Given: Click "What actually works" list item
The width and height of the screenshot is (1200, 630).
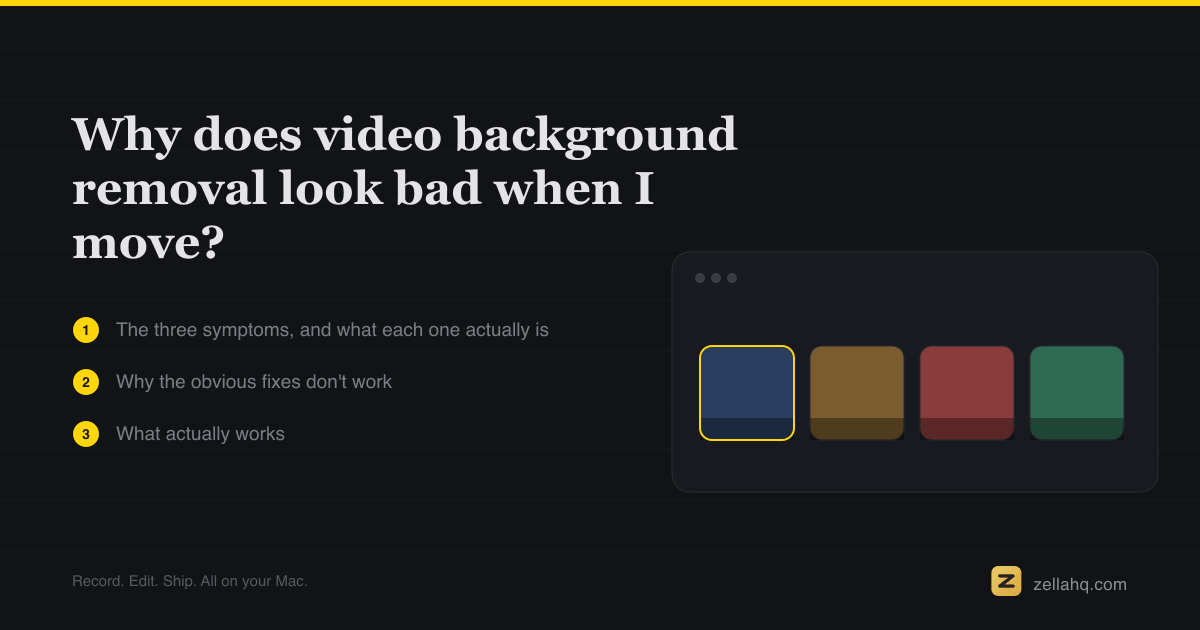Looking at the screenshot, I should pyautogui.click(x=200, y=434).
